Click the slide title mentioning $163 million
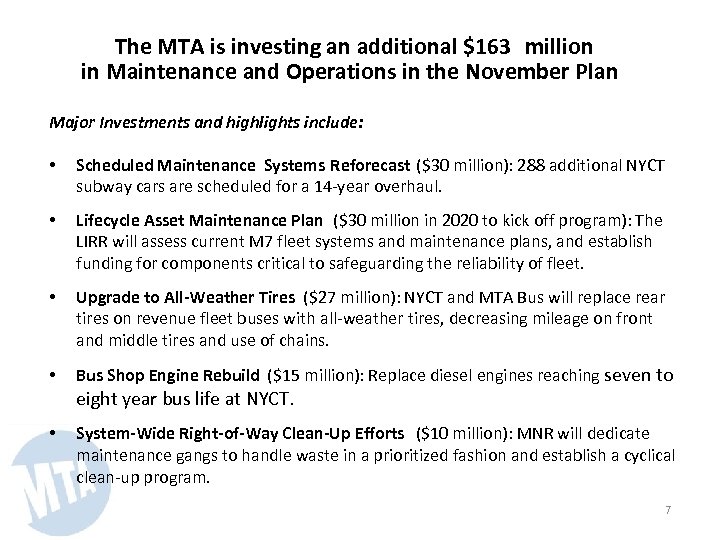This screenshot has width=720, height=540. point(353,46)
